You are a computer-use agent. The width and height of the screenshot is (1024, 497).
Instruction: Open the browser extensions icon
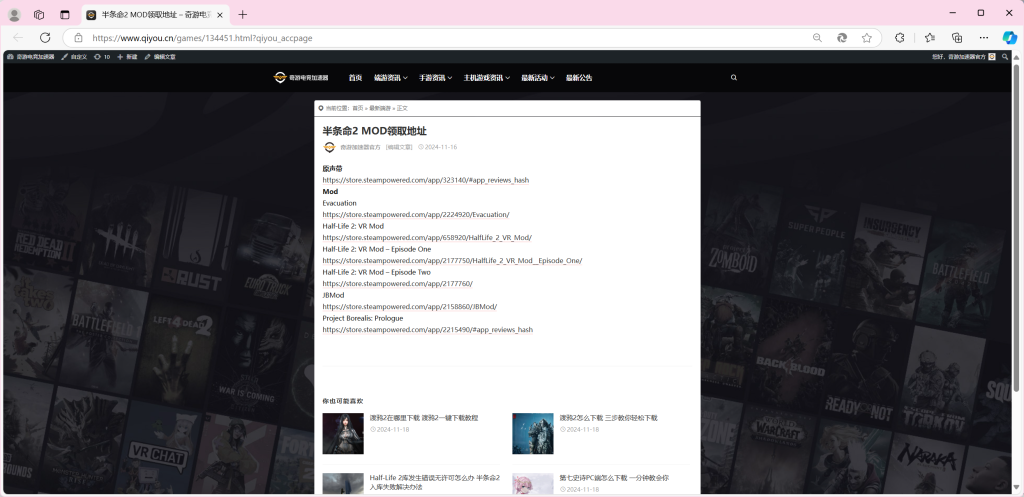pos(900,38)
